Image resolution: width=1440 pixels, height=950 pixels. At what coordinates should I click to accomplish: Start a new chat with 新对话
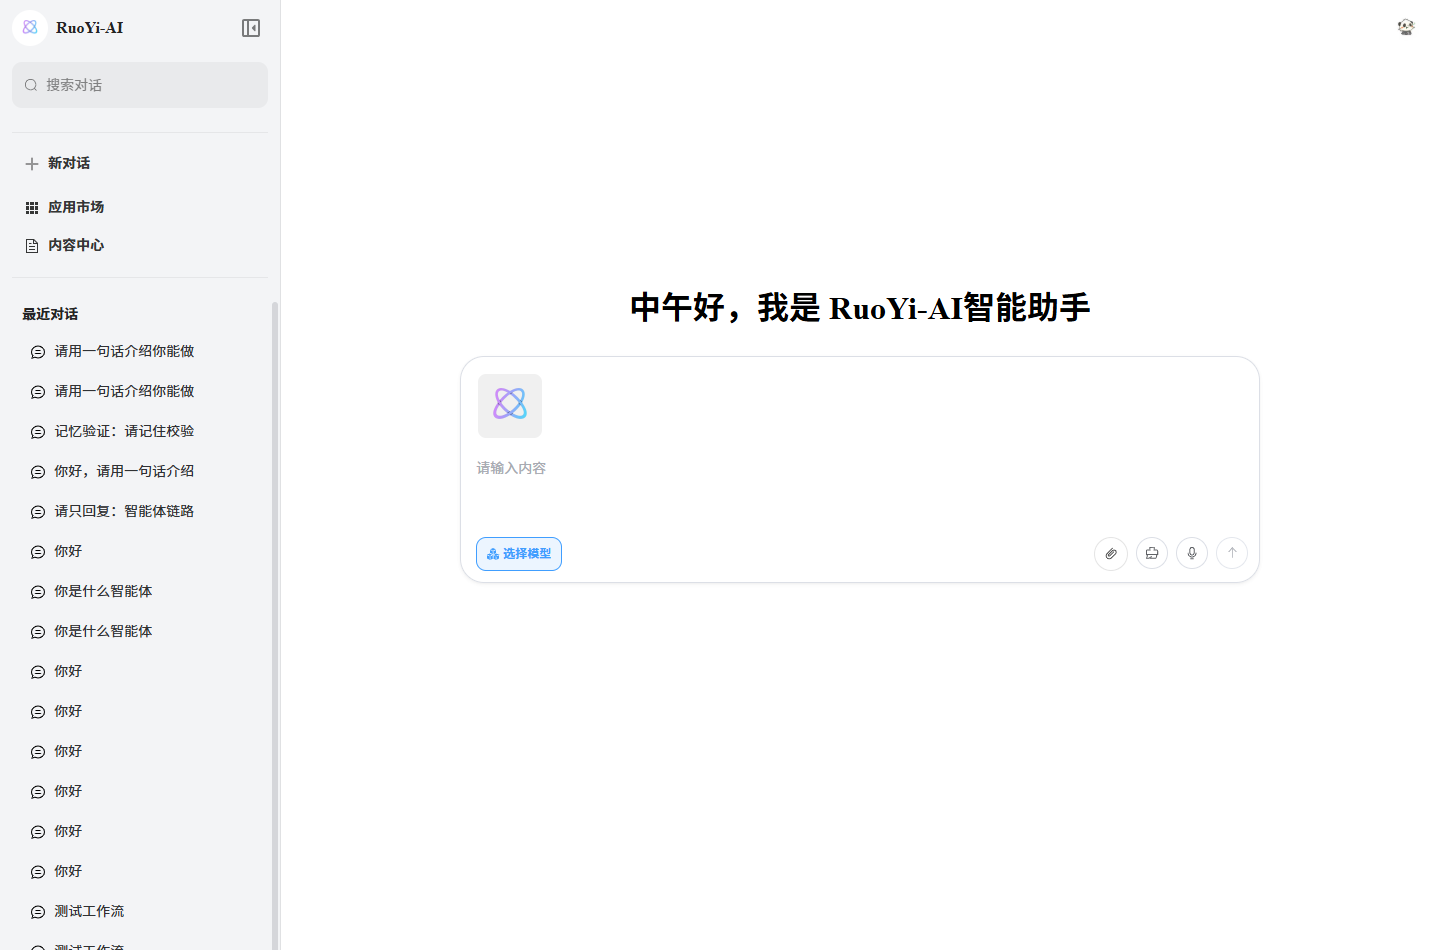click(x=140, y=163)
